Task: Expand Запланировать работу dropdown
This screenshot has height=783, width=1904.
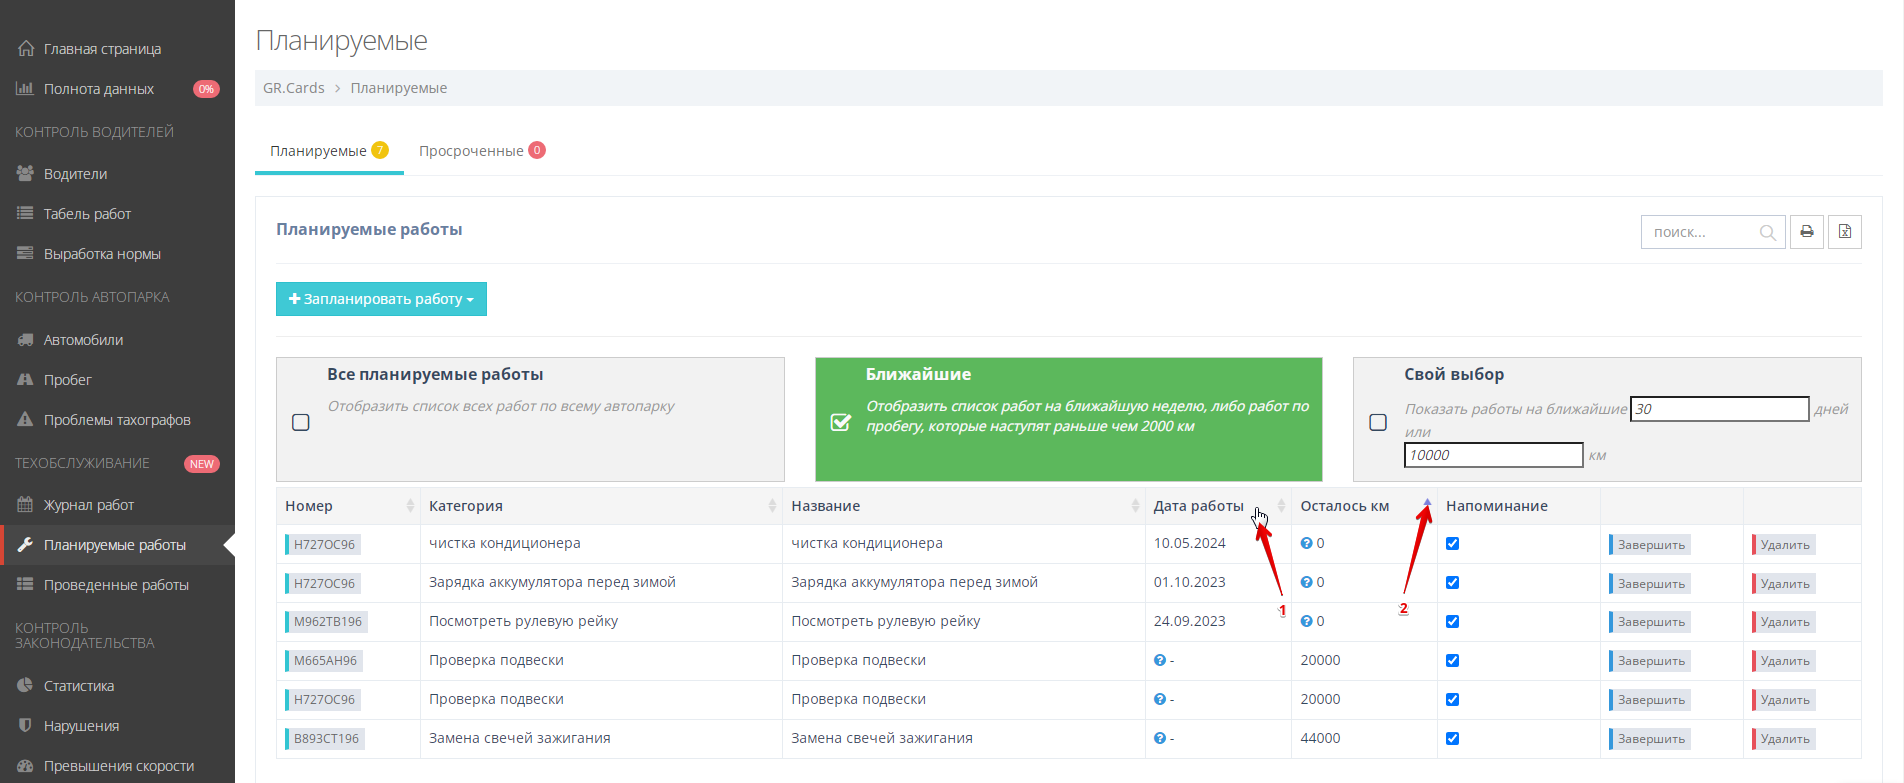Action: coord(381,299)
